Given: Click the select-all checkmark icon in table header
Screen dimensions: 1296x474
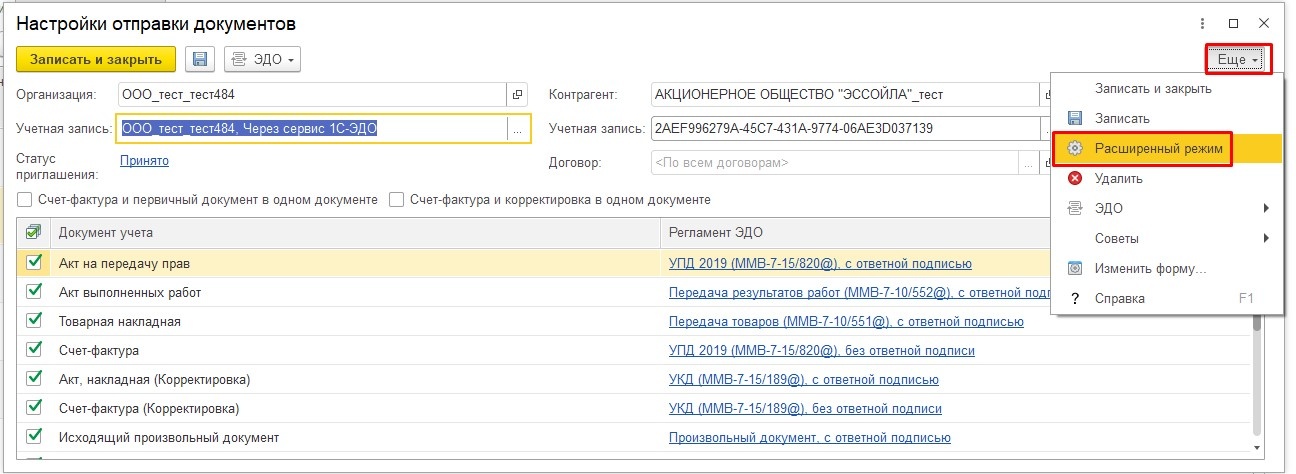Looking at the screenshot, I should [x=34, y=232].
